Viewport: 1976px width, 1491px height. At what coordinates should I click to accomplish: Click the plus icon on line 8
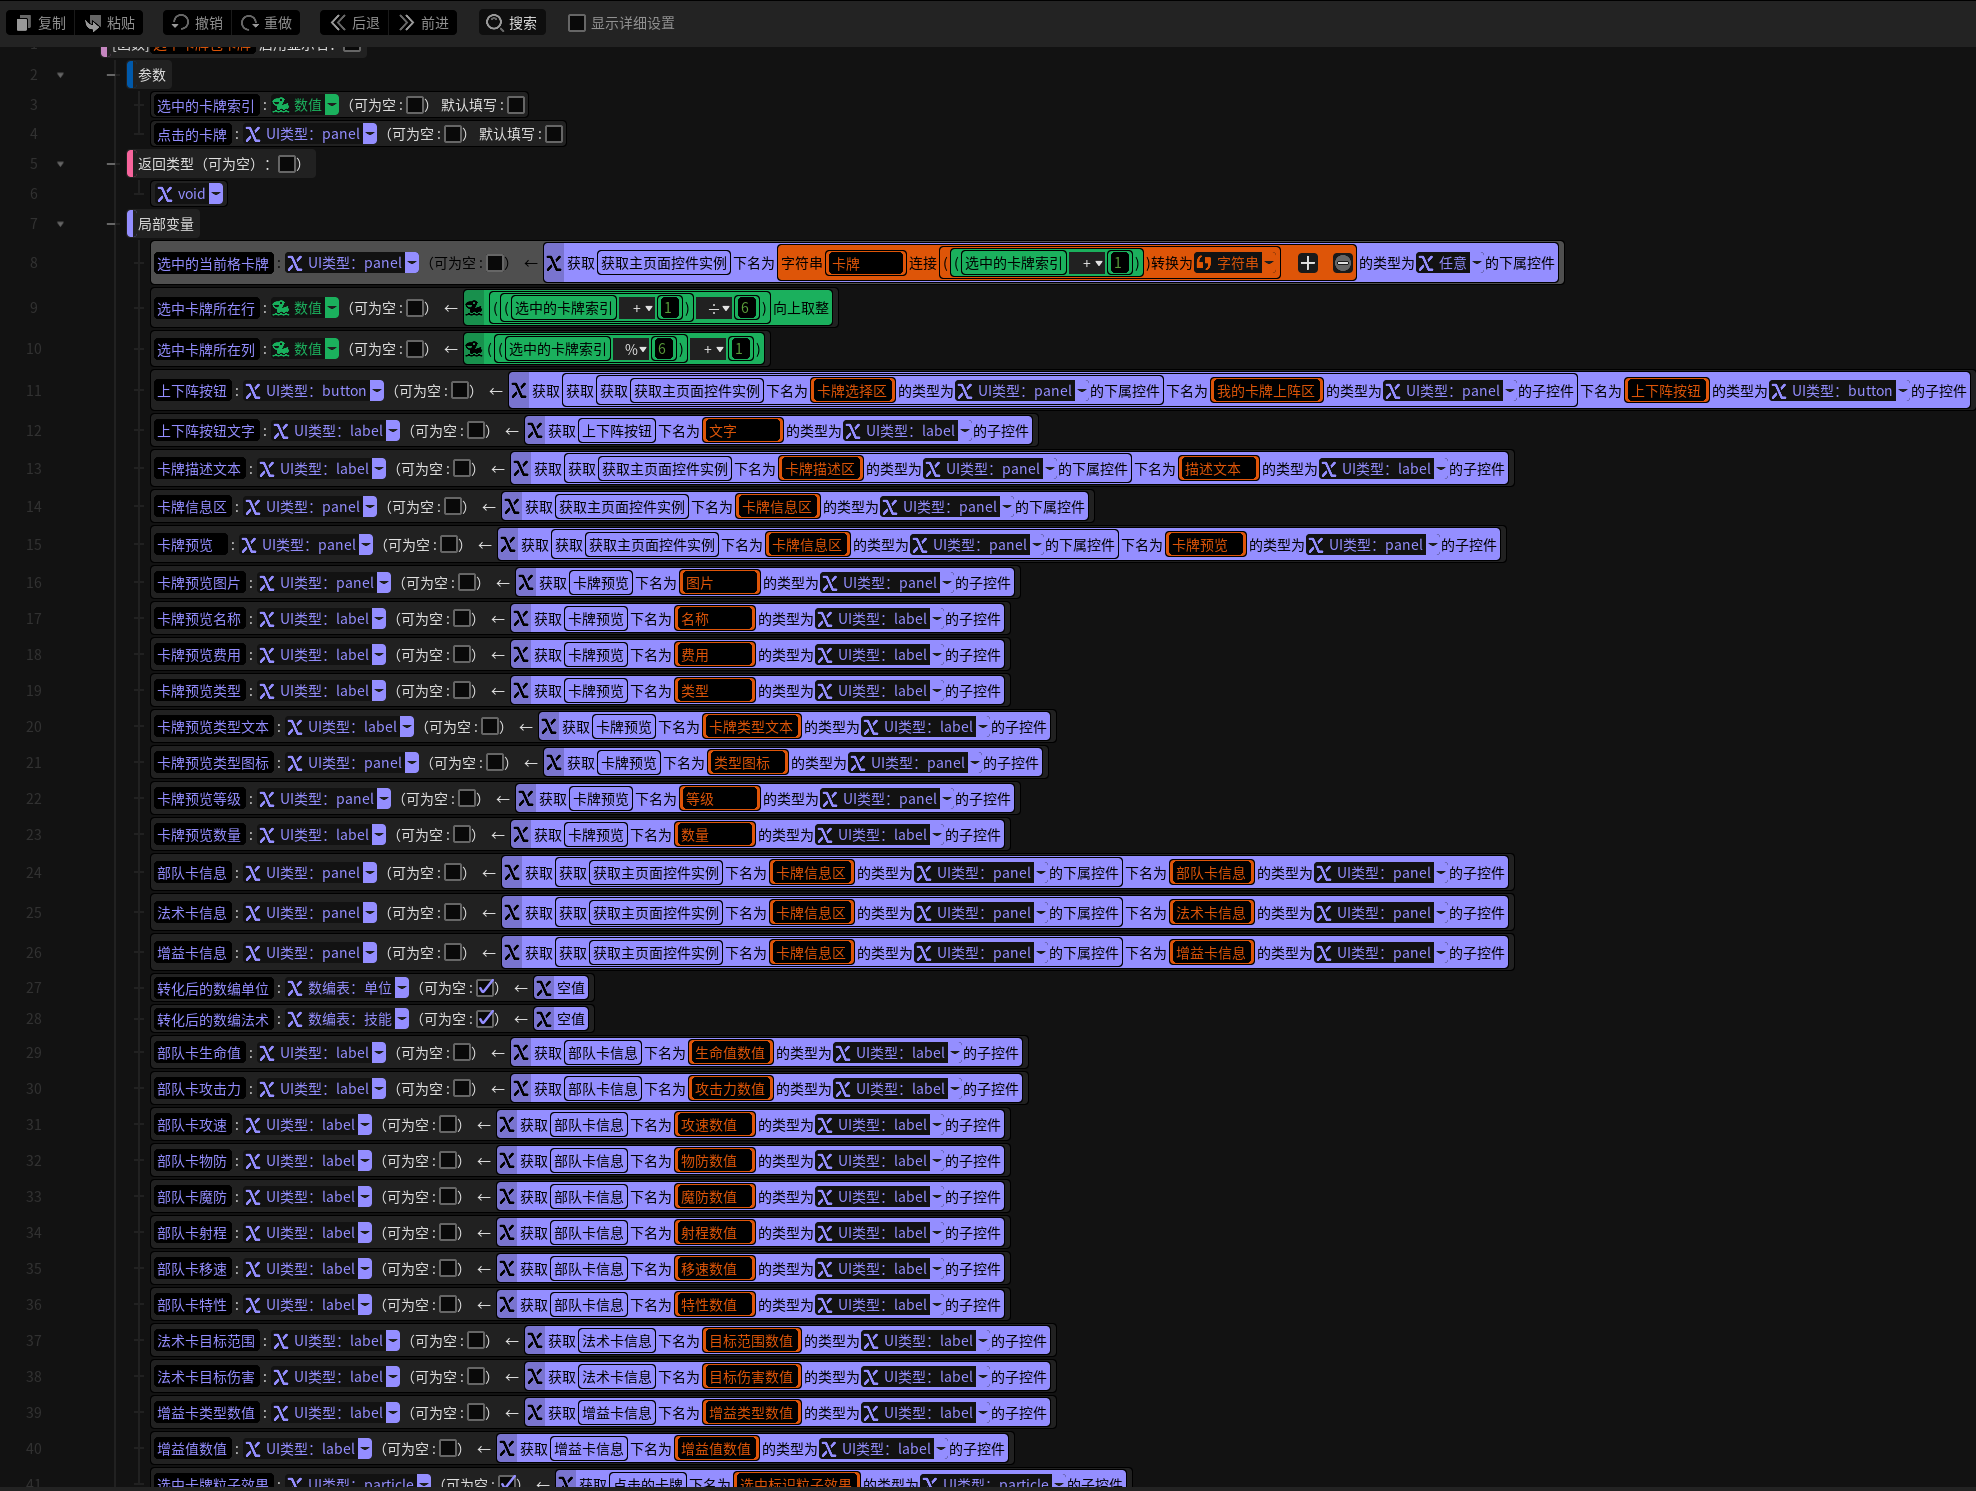1308,263
